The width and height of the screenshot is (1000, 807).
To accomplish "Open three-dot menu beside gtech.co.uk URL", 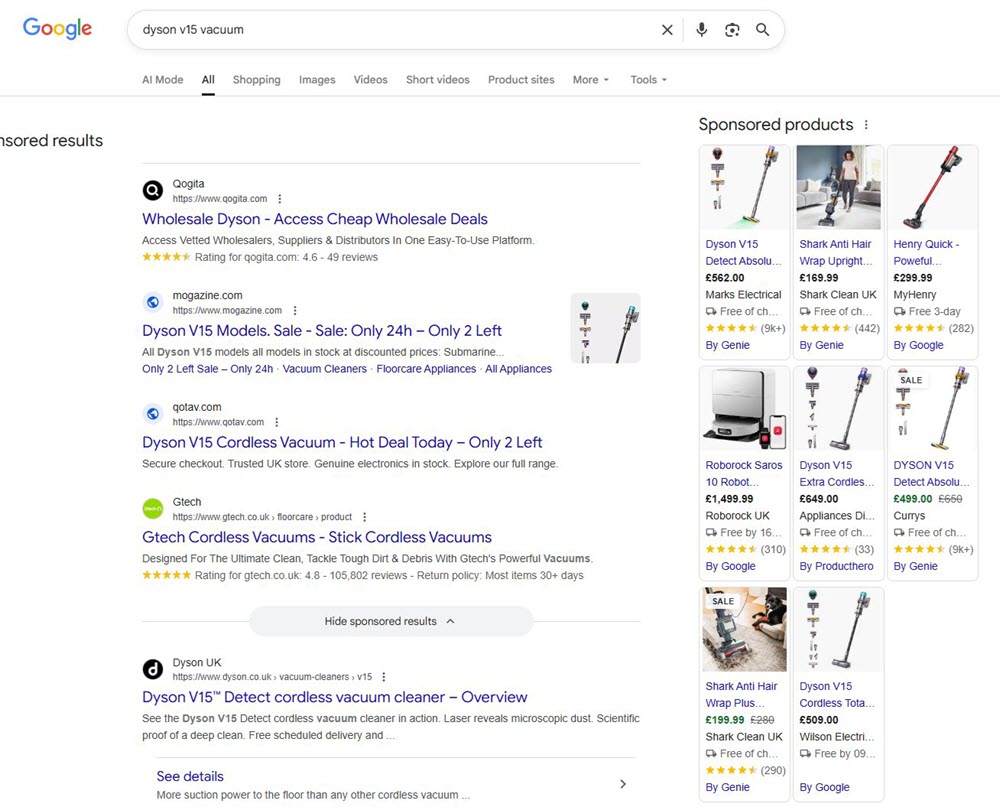I will [x=365, y=517].
